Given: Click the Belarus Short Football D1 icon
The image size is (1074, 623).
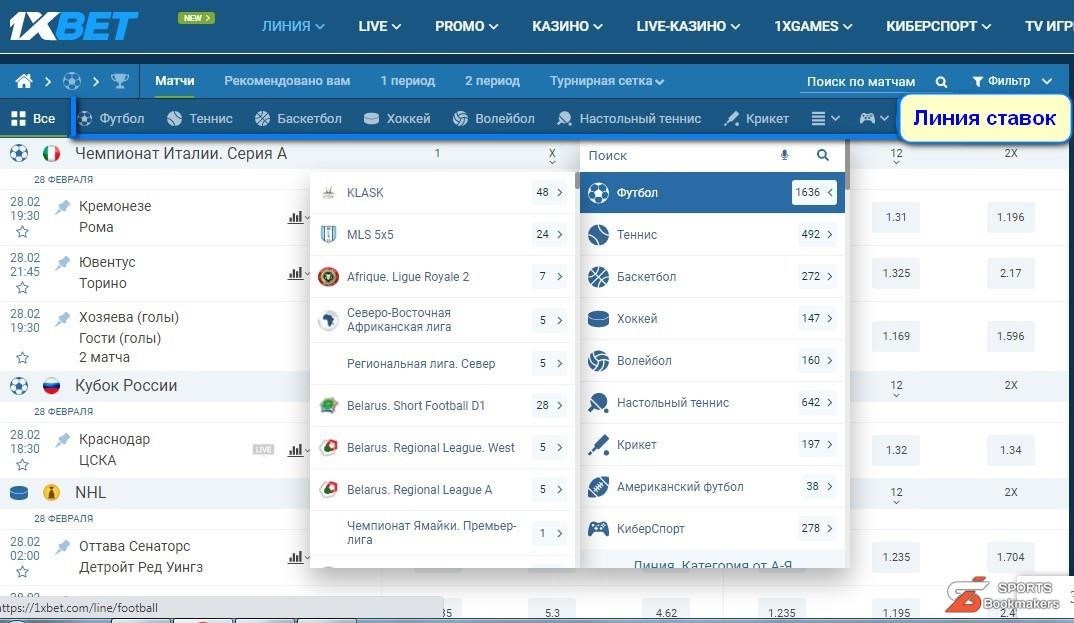Looking at the screenshot, I should 328,405.
